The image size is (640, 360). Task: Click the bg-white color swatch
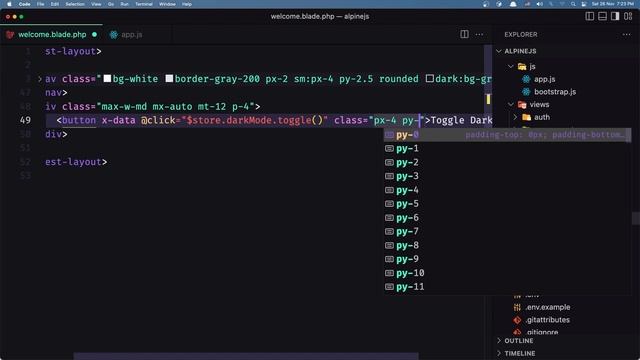point(107,78)
